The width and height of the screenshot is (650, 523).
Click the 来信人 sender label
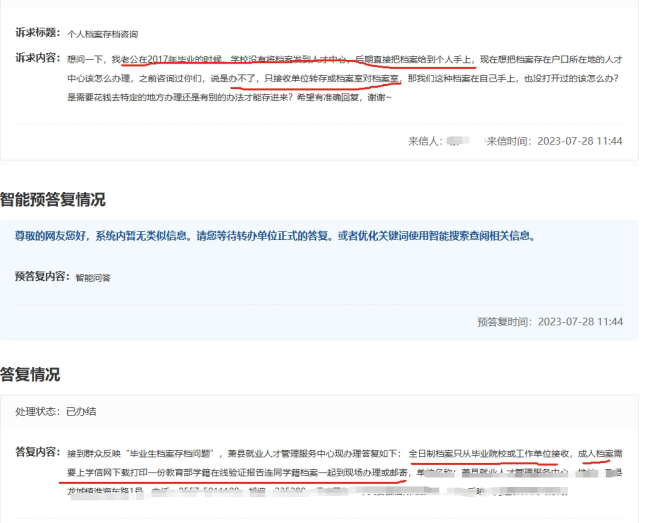point(425,141)
